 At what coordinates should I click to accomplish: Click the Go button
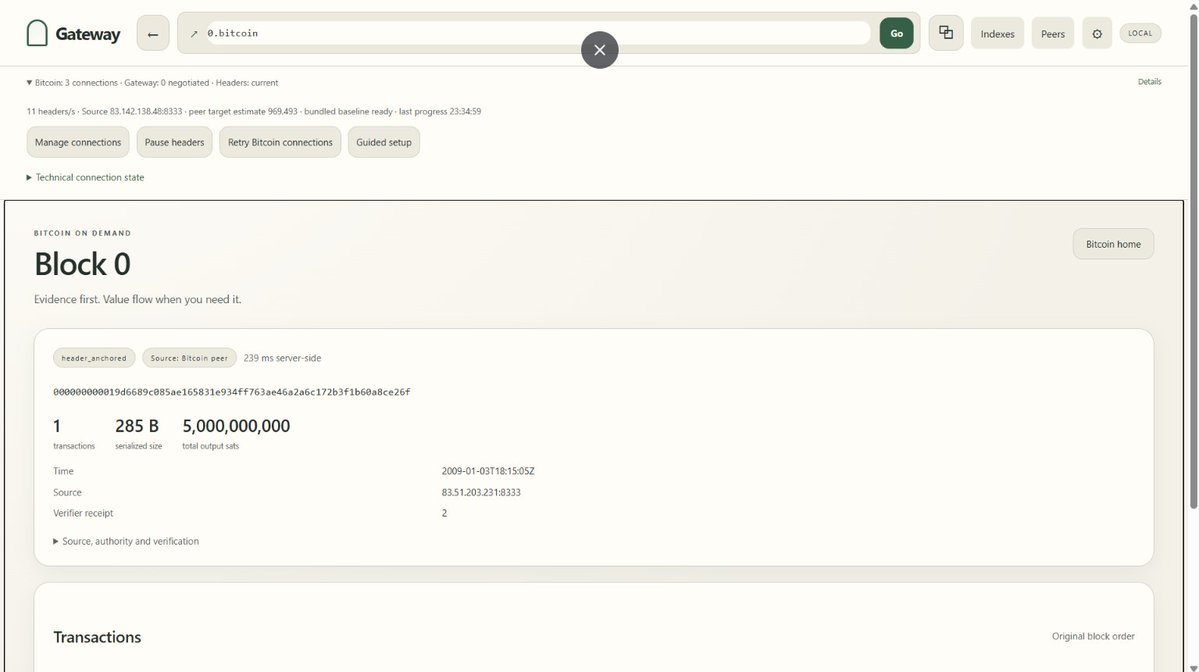click(x=896, y=34)
